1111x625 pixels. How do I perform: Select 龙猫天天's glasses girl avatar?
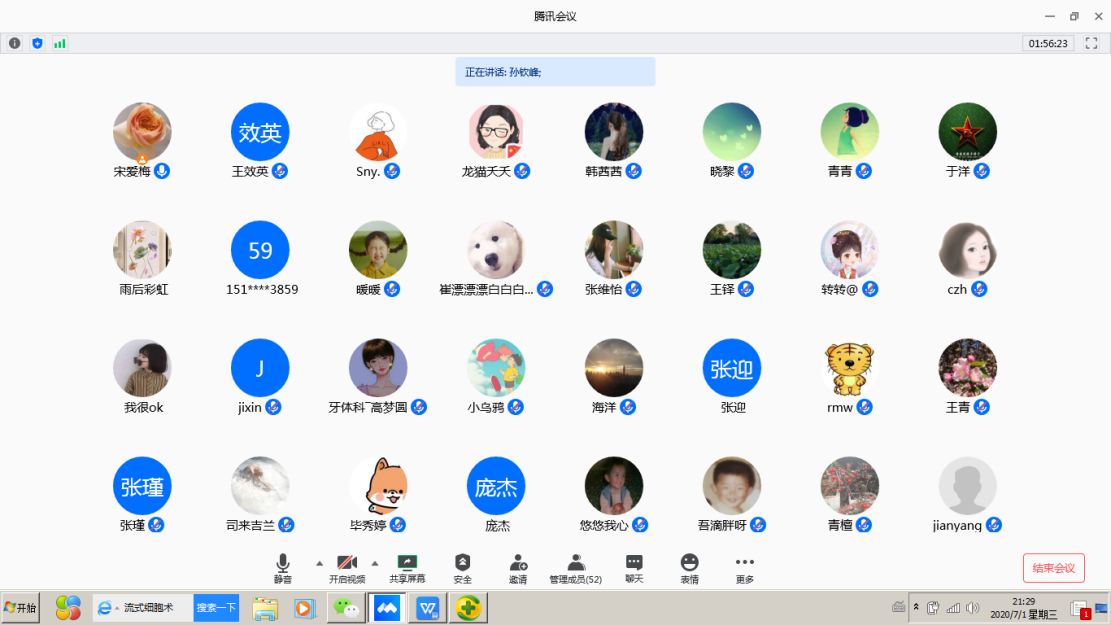[x=496, y=132]
